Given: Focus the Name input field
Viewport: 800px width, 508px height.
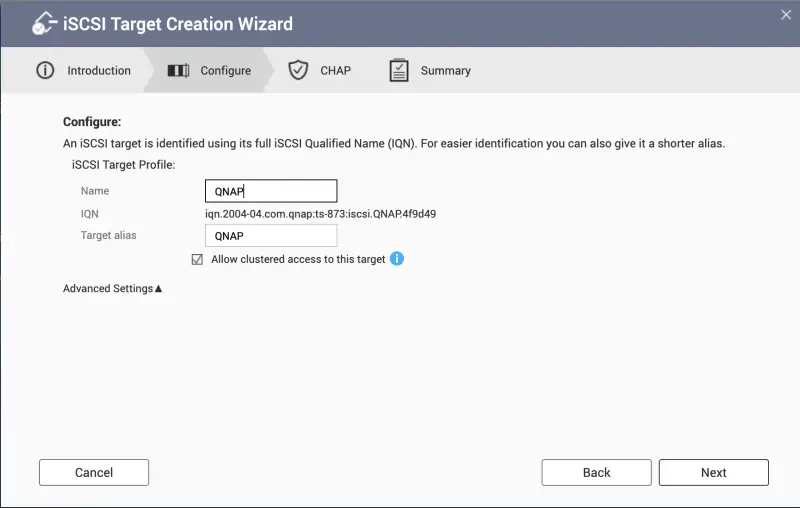Looking at the screenshot, I should [x=271, y=191].
